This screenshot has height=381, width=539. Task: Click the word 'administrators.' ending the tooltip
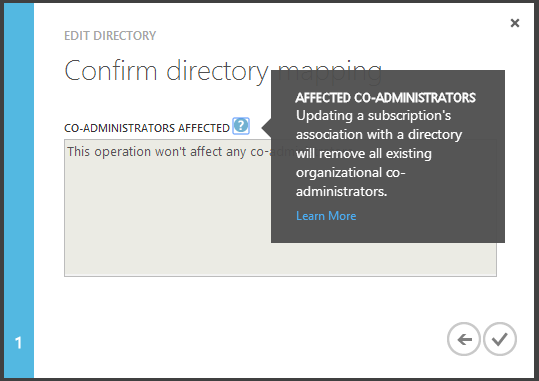341,192
